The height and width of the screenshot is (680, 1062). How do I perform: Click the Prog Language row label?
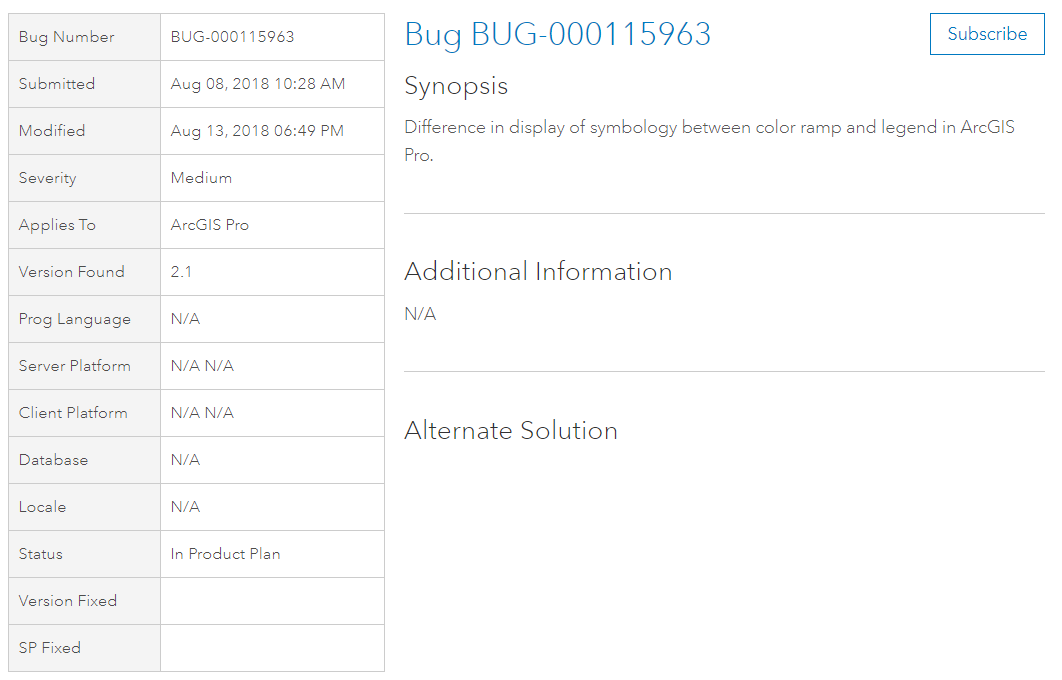(74, 319)
